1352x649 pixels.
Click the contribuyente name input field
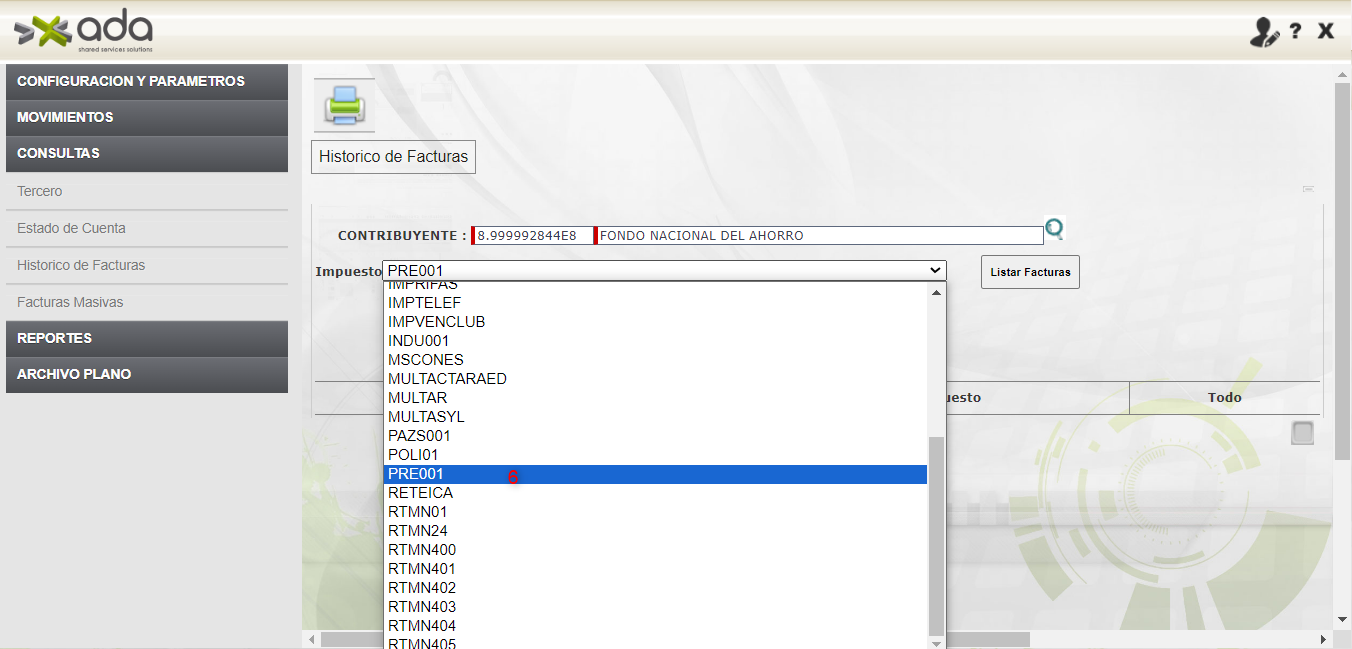click(x=820, y=236)
